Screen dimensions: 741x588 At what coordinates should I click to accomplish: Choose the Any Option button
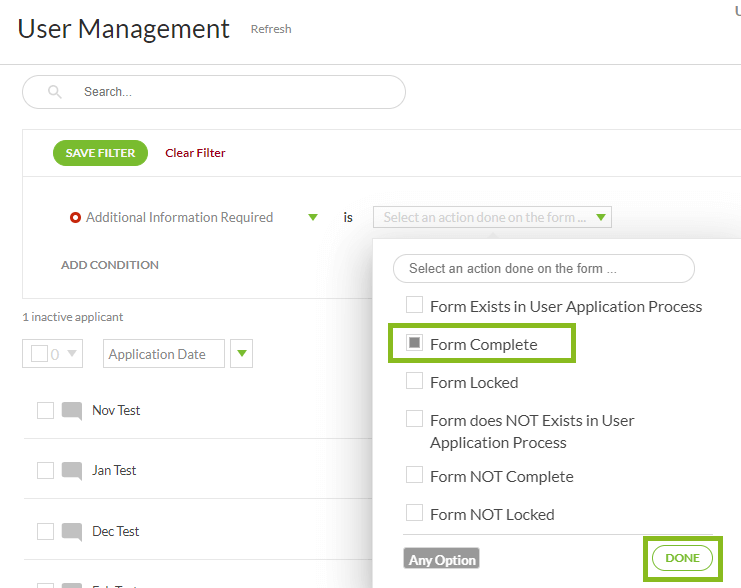click(441, 560)
